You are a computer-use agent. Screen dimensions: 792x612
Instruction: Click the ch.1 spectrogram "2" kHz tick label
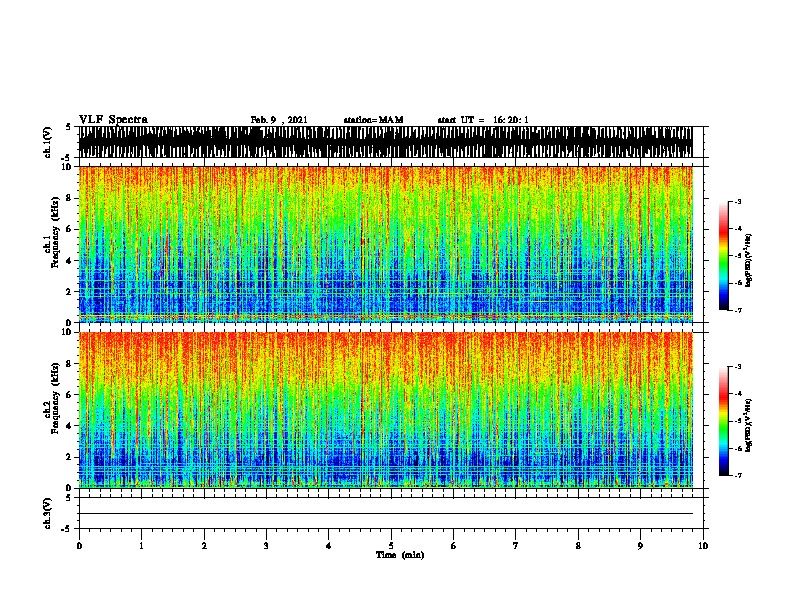point(70,291)
